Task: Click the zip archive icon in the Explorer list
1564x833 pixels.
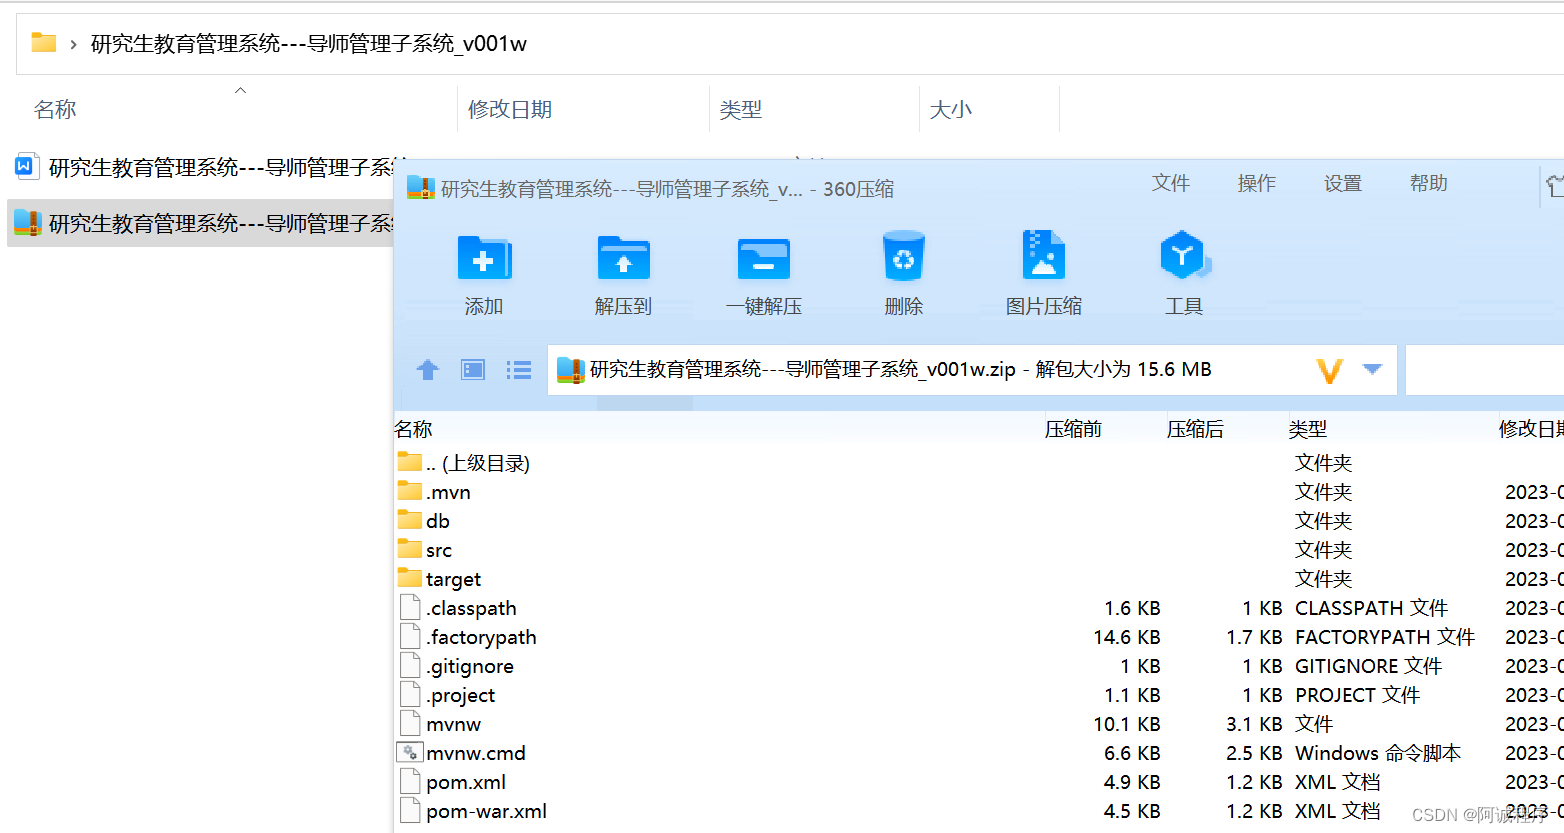Action: pyautogui.click(x=27, y=222)
